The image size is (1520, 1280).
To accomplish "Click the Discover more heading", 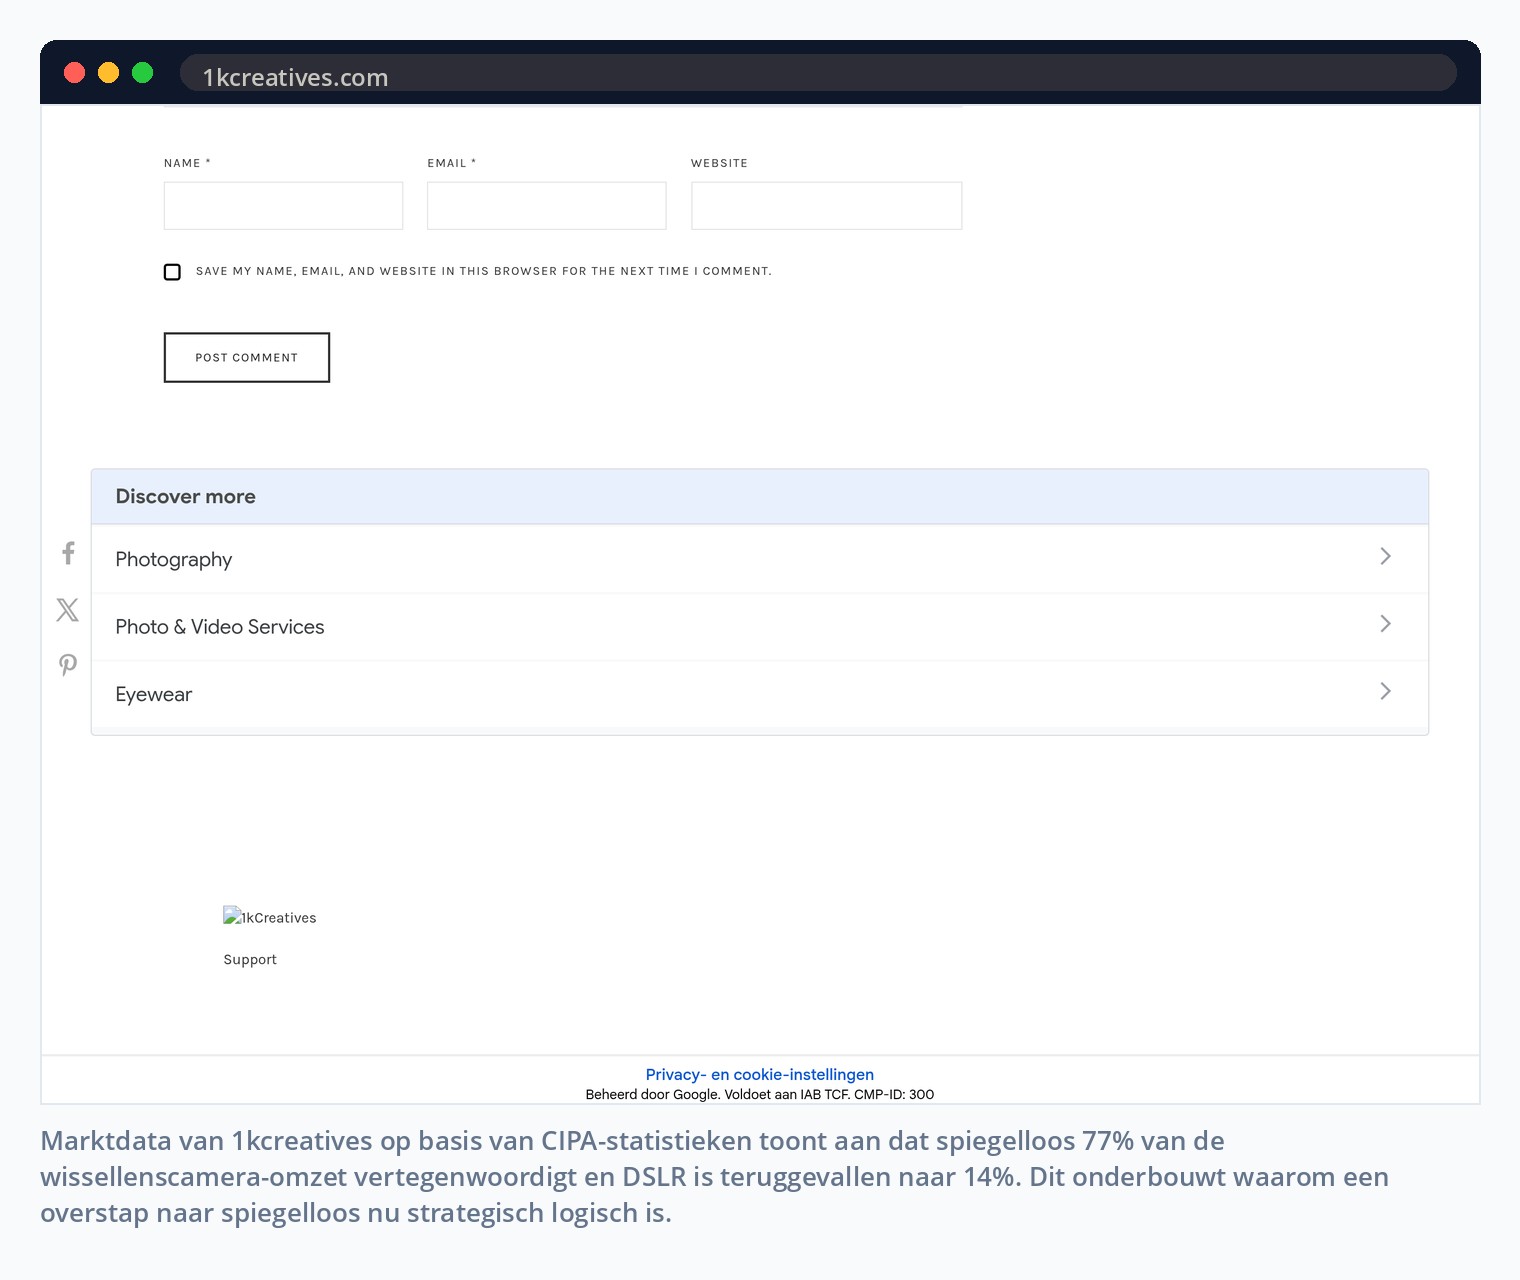I will [x=186, y=497].
